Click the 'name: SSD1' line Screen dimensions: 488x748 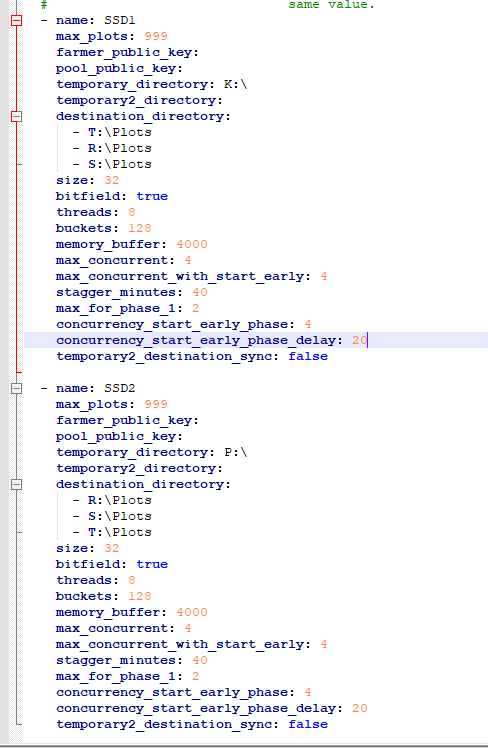[95, 21]
